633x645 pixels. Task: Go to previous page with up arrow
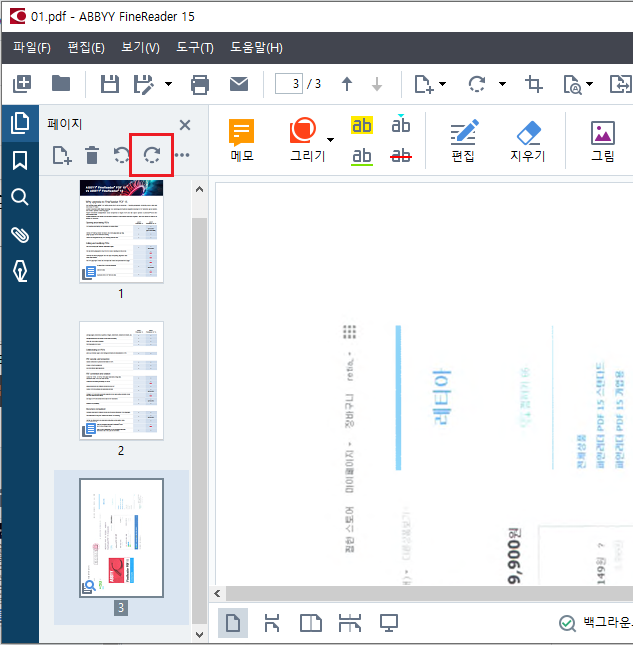(x=347, y=84)
